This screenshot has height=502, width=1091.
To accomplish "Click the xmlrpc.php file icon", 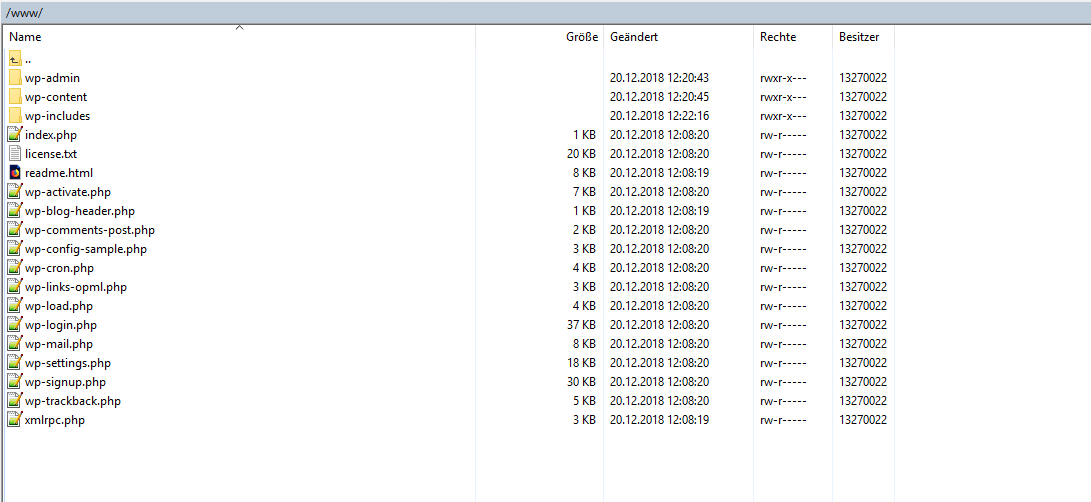I will (x=15, y=420).
